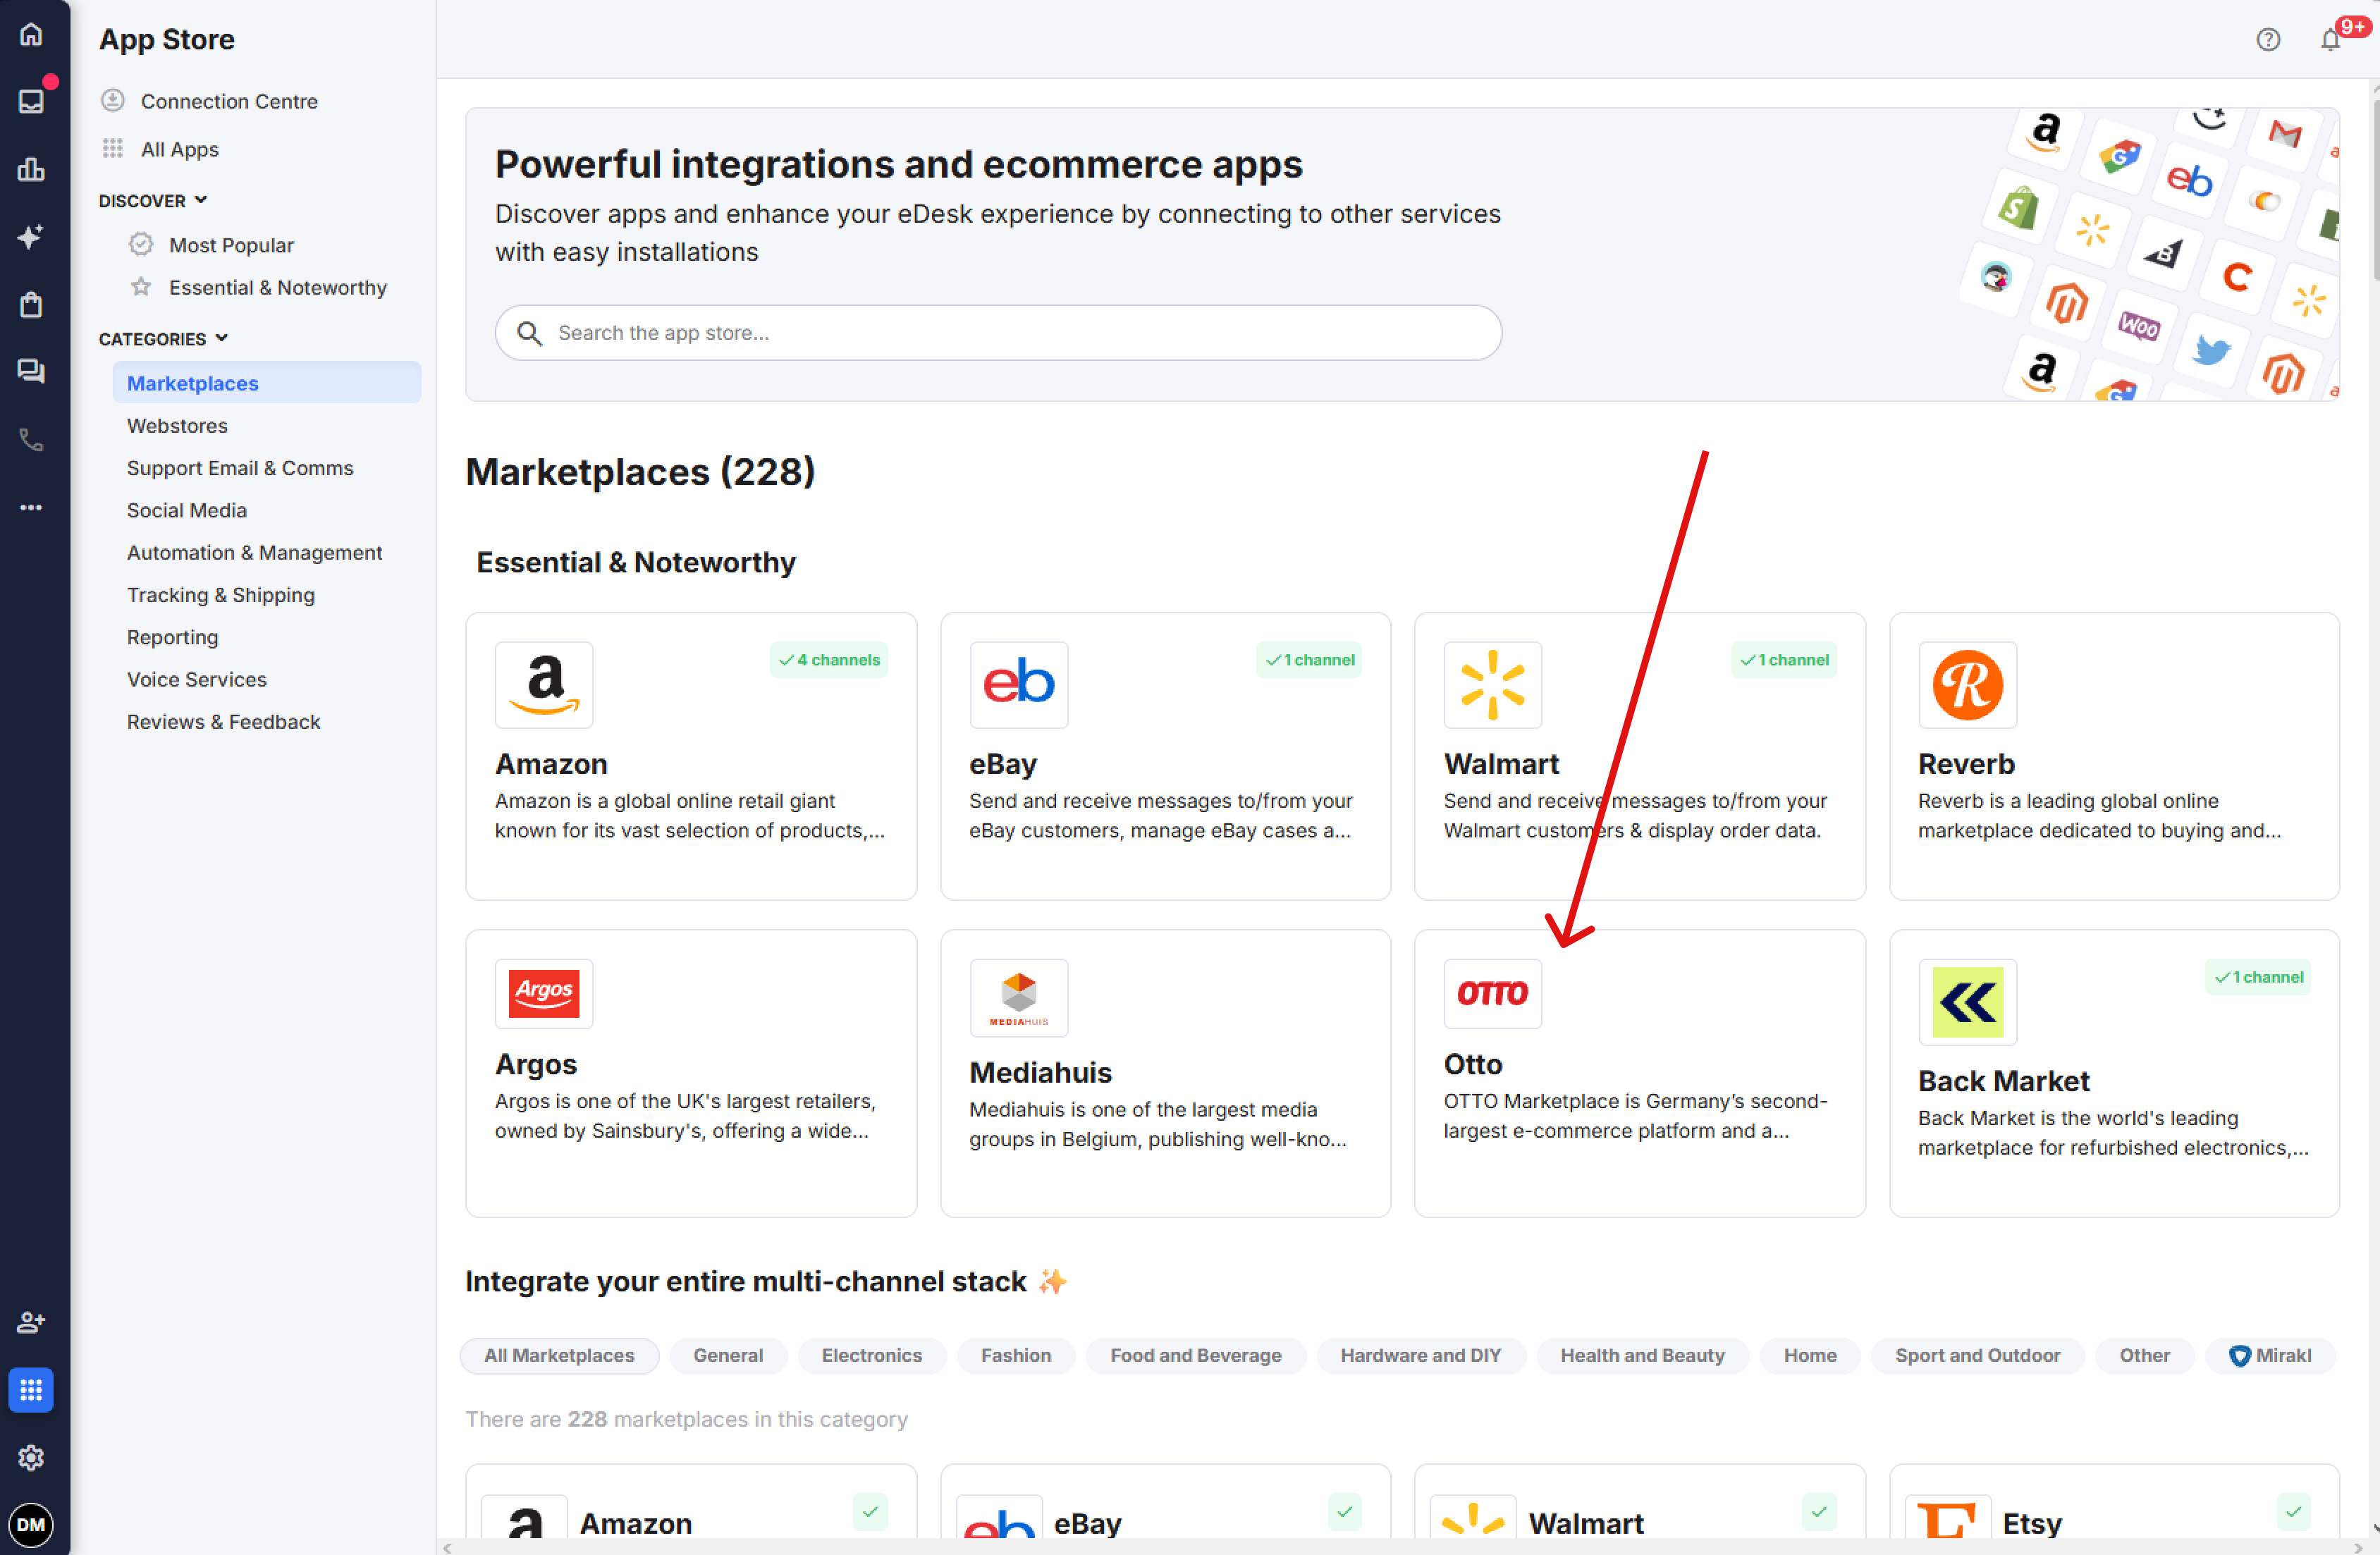This screenshot has width=2380, height=1555.
Task: Open the Otto app title
Action: (x=1473, y=1064)
